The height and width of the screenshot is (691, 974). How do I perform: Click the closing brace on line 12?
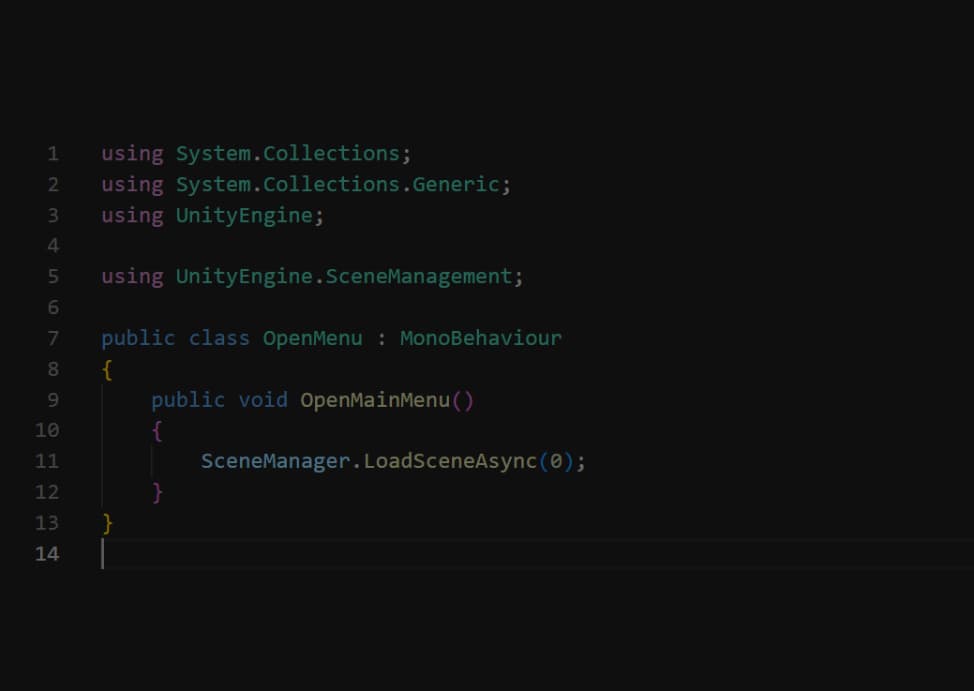click(157, 492)
